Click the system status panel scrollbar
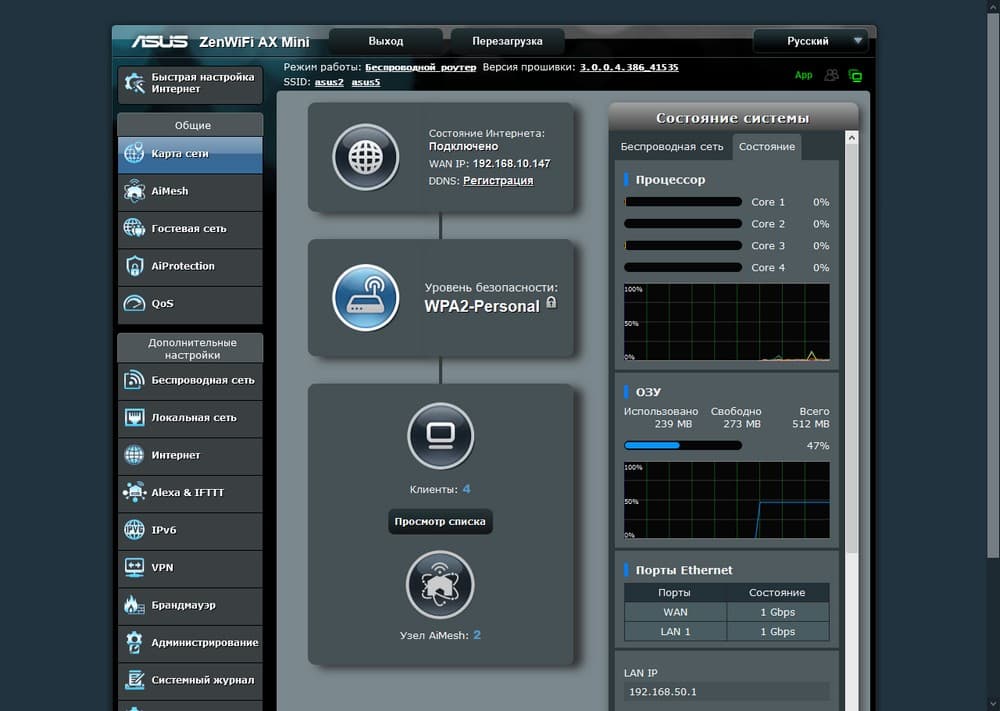Image resolution: width=1000 pixels, height=711 pixels. click(851, 349)
